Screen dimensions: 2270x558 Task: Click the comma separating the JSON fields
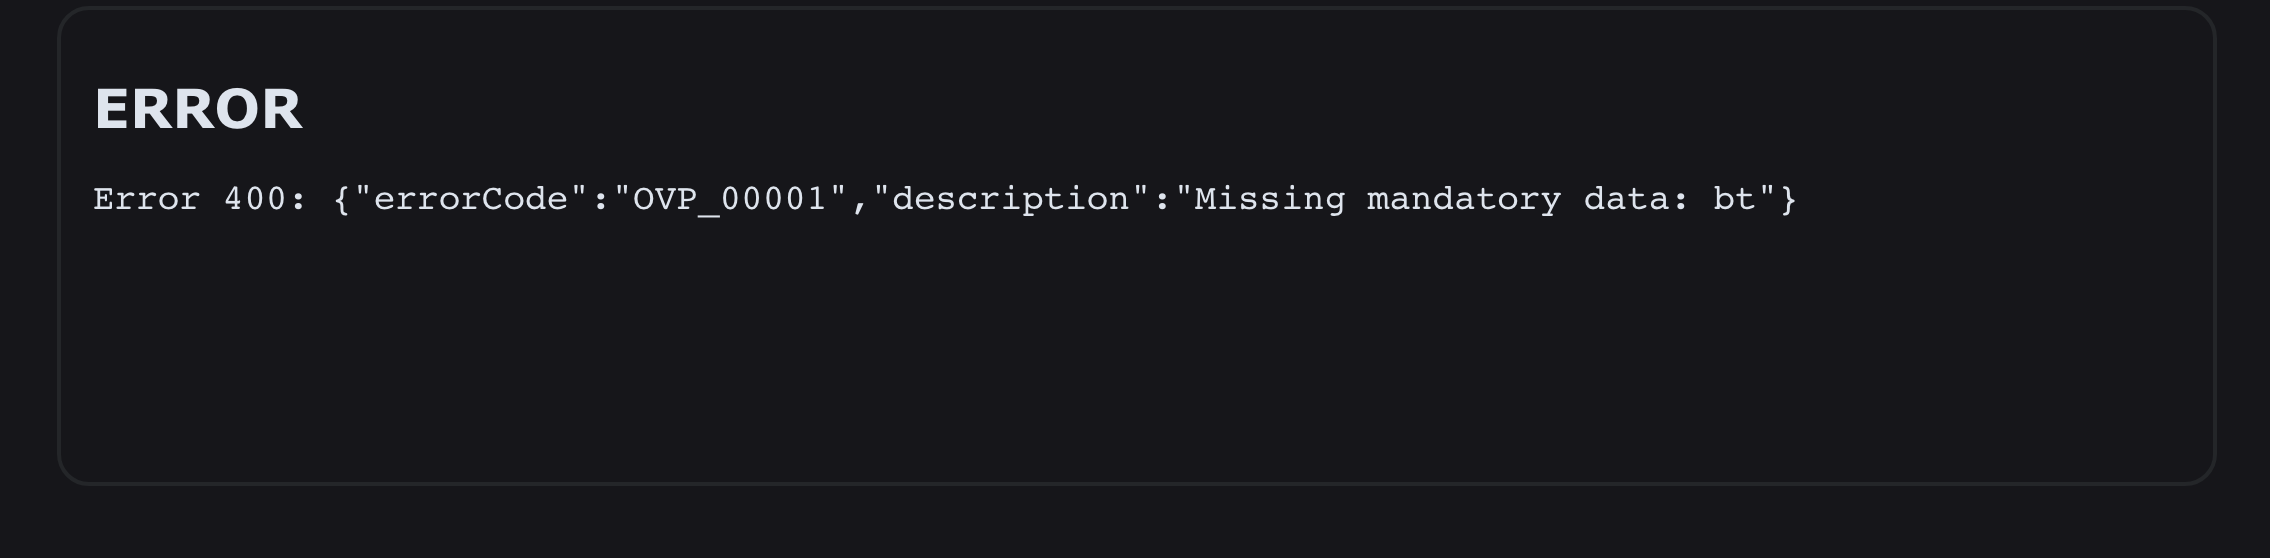click(861, 201)
